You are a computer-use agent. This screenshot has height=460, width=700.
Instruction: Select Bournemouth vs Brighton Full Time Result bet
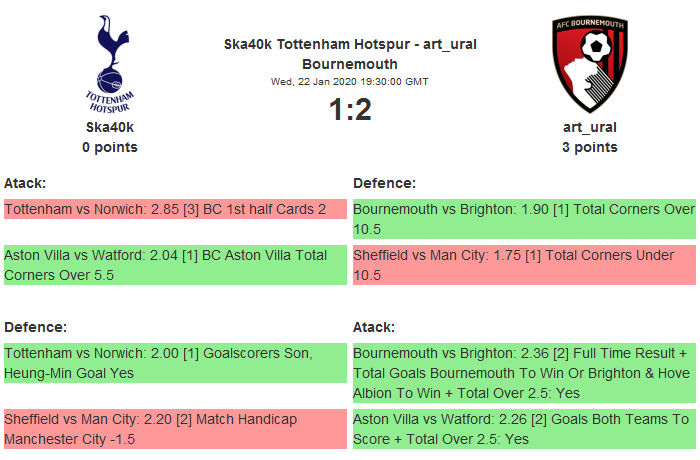(524, 372)
